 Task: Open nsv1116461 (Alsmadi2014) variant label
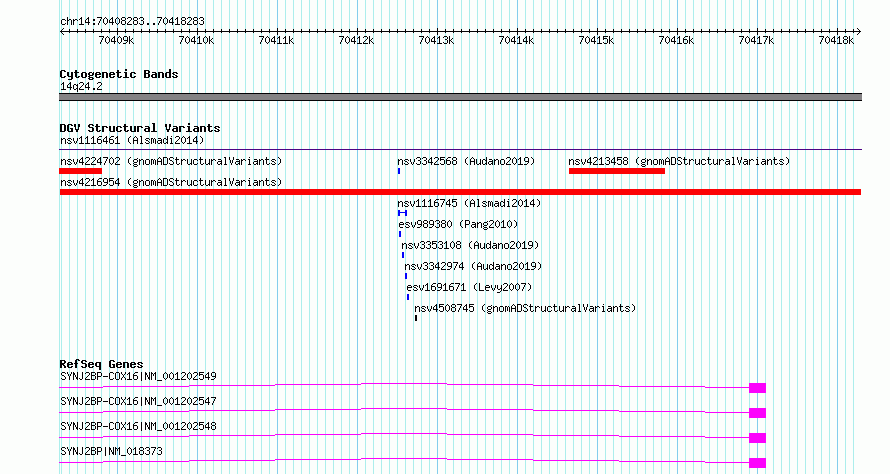point(132,140)
